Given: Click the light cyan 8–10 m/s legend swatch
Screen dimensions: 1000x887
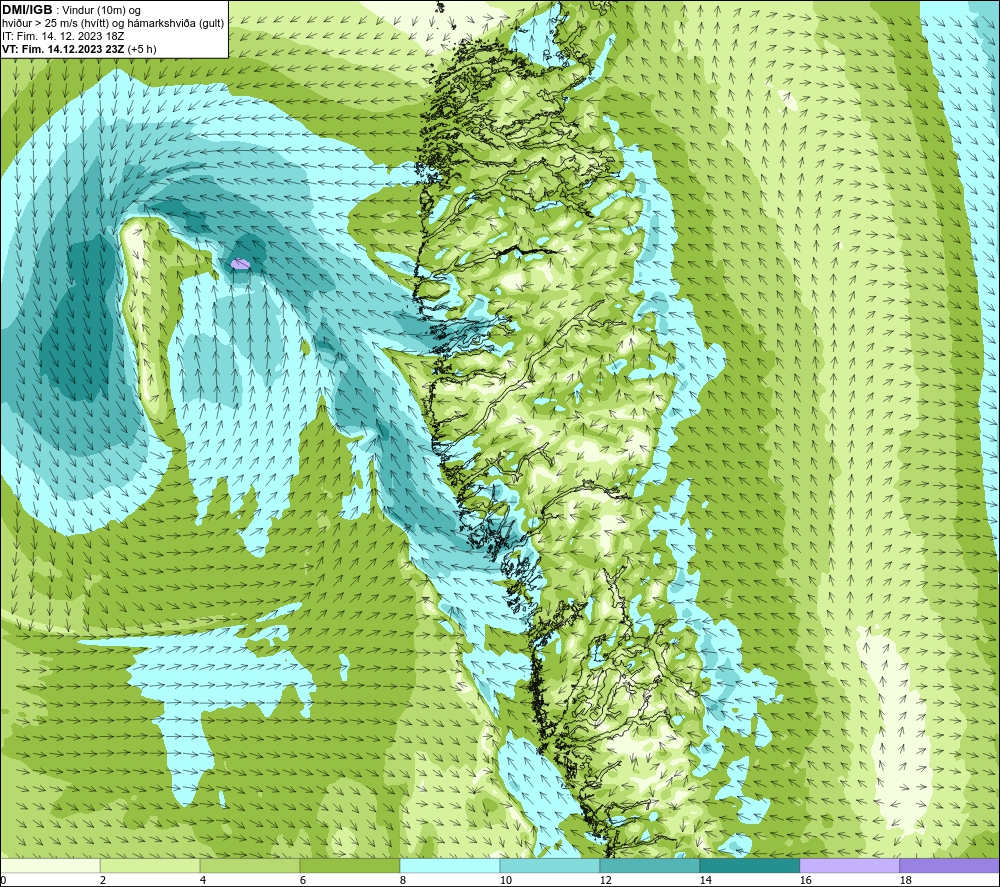Looking at the screenshot, I should click(x=450, y=865).
